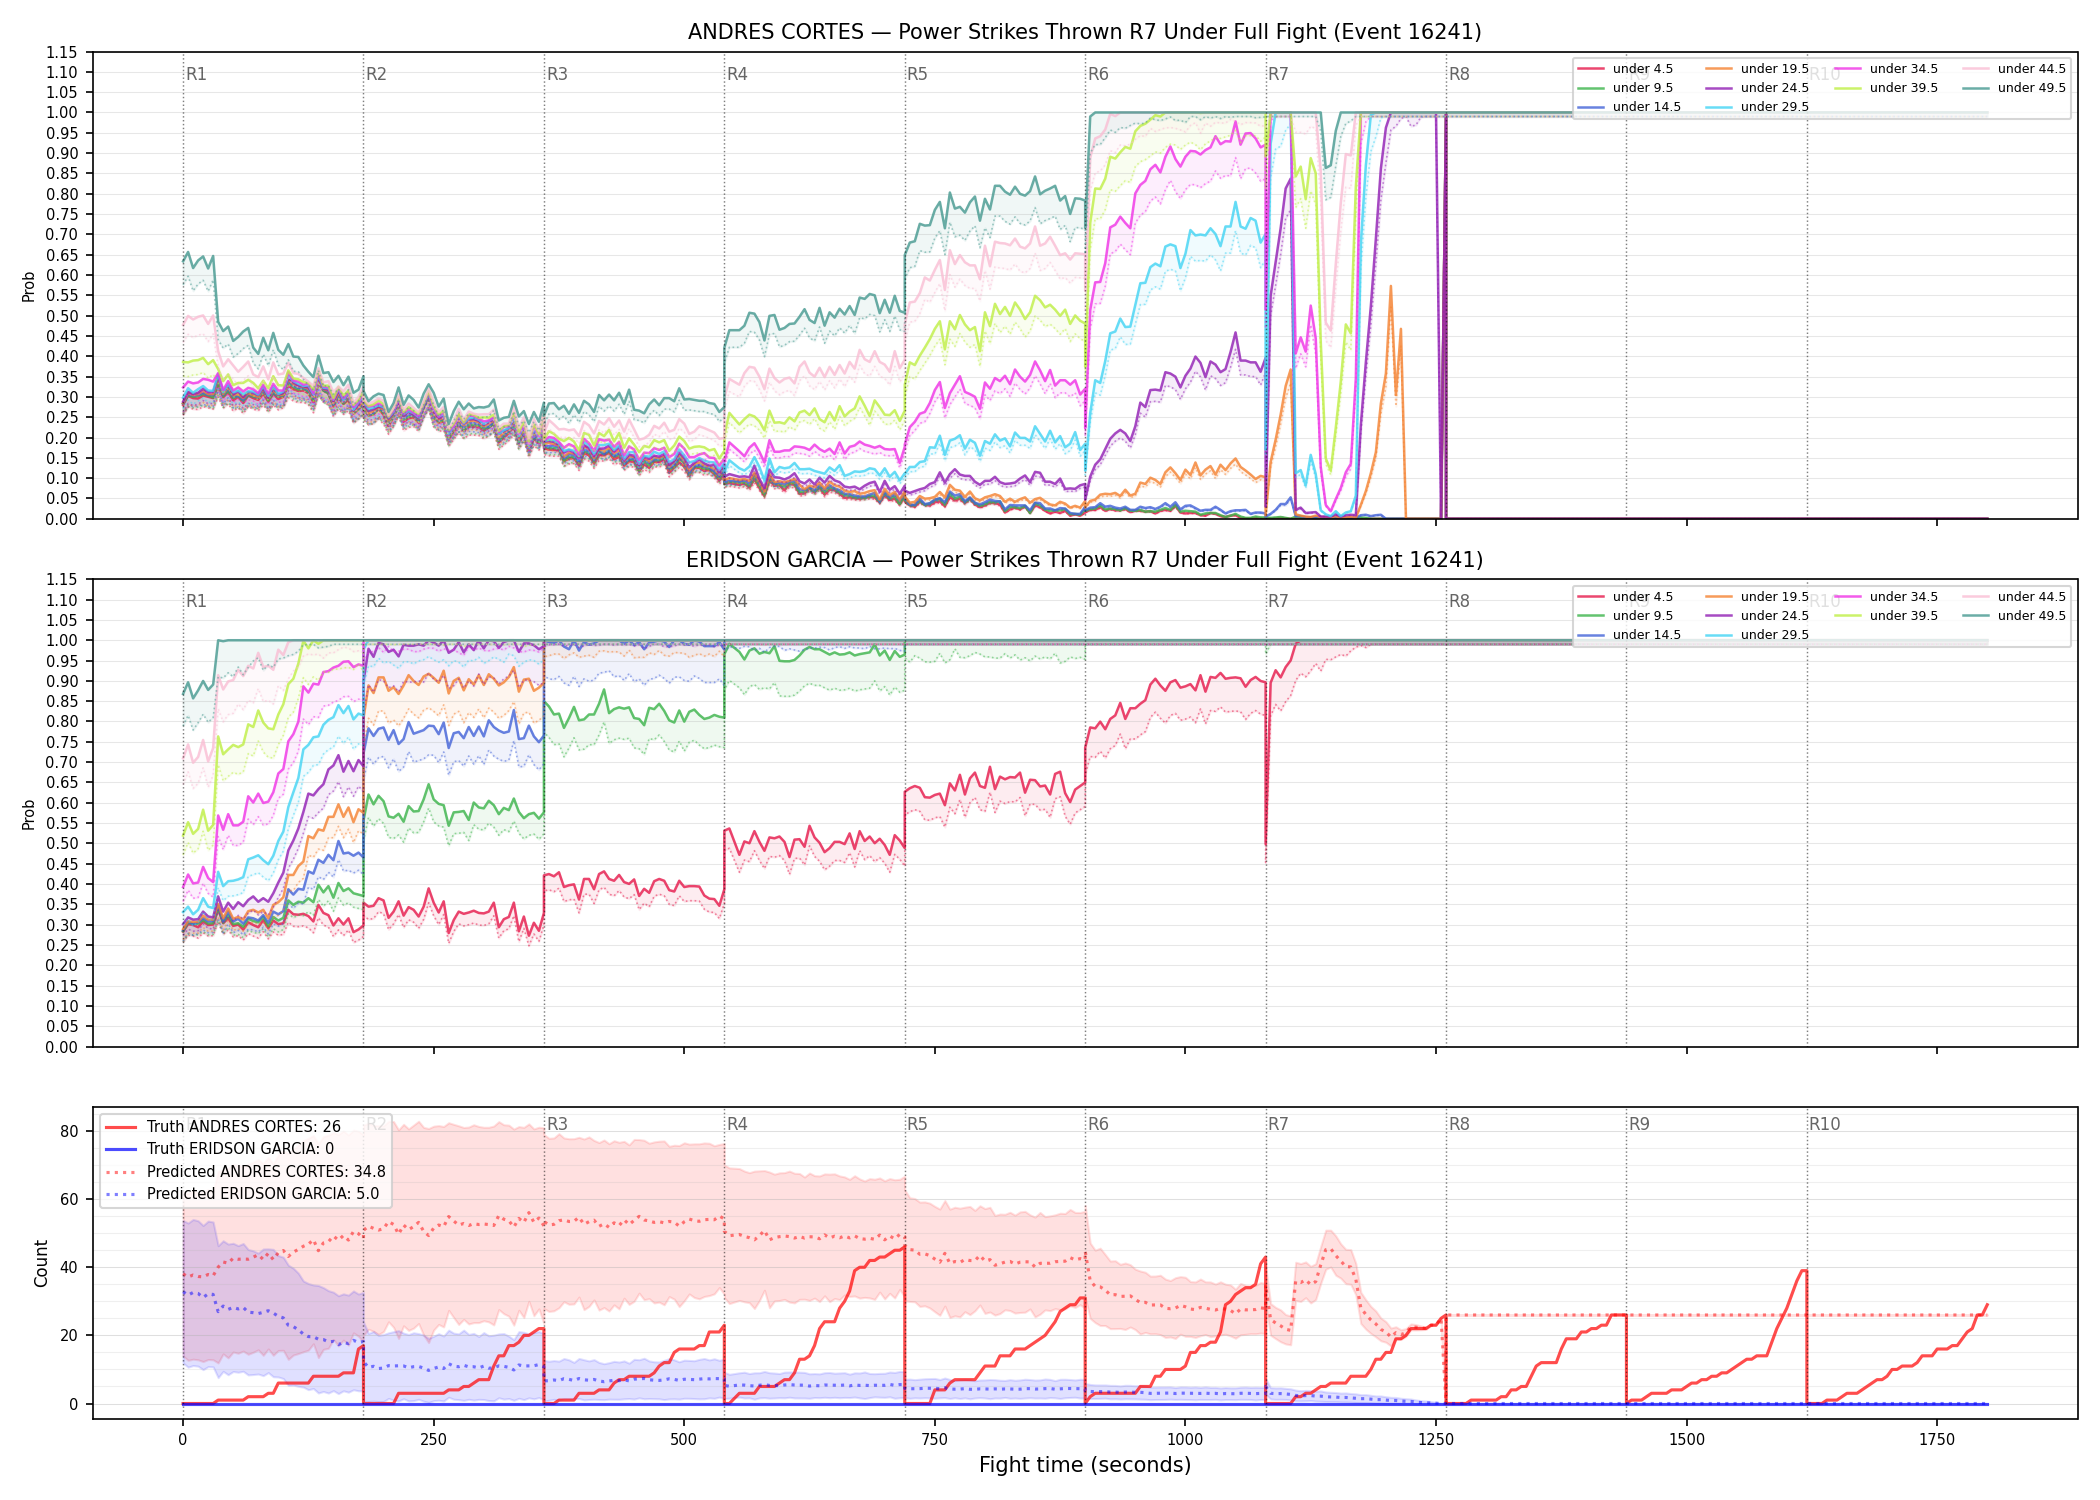Screen dimensions: 2100x1500
Task: Click the 1000 tick label on the bottom x-axis
Action: [x=1185, y=1440]
